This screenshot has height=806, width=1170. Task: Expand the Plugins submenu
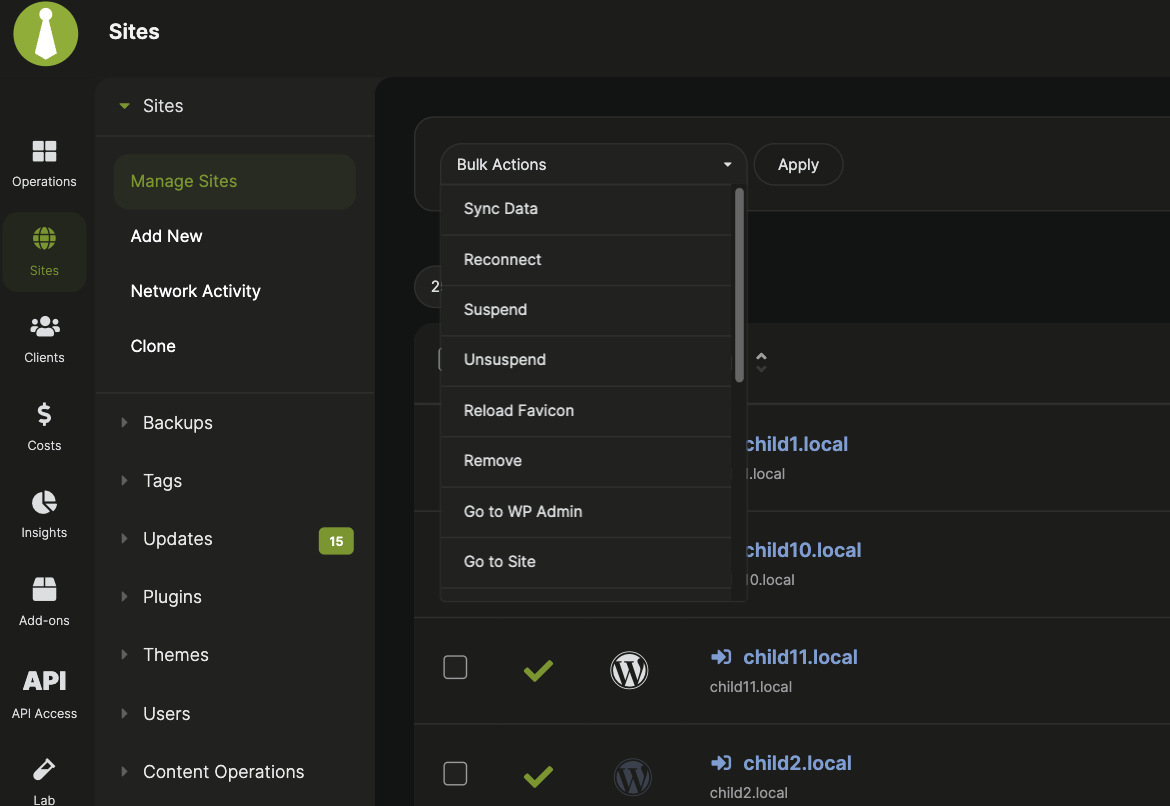[x=124, y=596]
